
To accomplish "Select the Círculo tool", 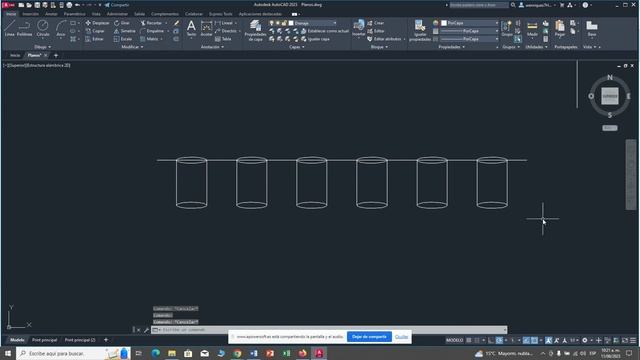I will click(x=42, y=28).
